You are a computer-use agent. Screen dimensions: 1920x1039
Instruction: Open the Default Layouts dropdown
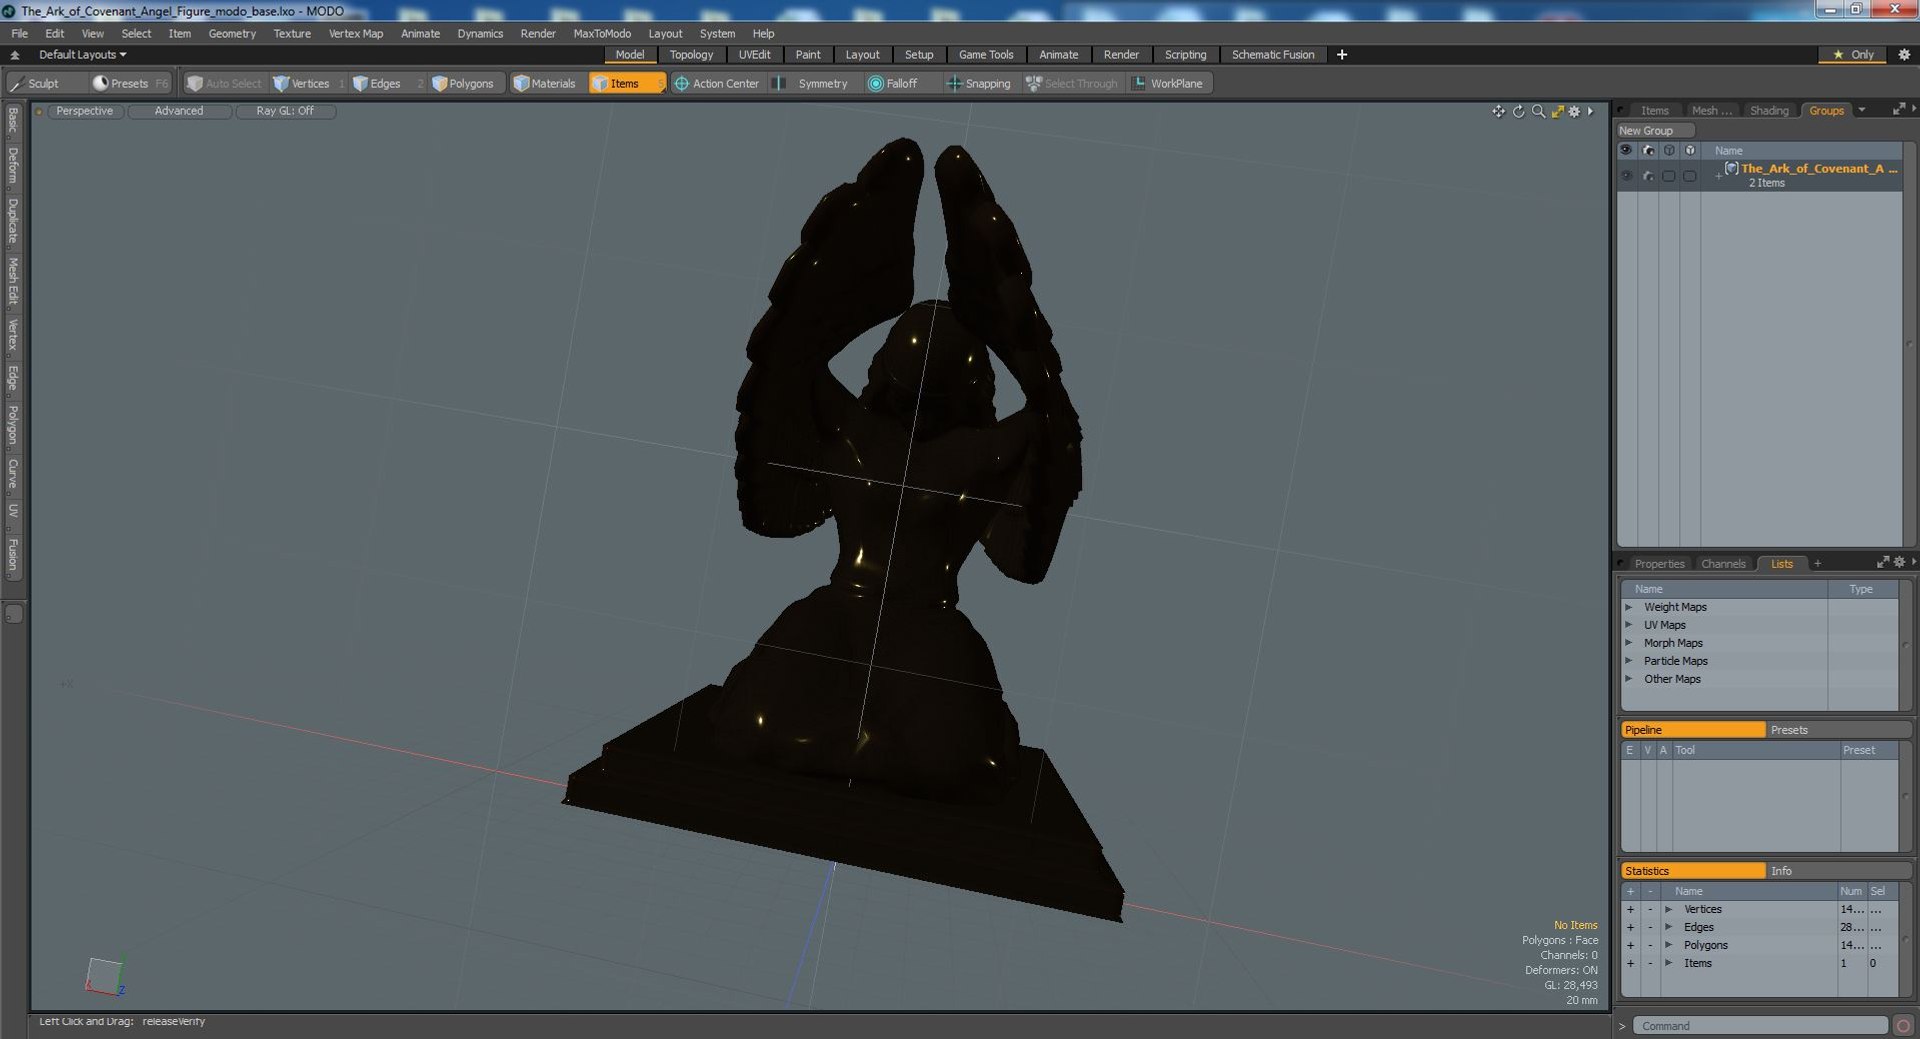click(82, 55)
